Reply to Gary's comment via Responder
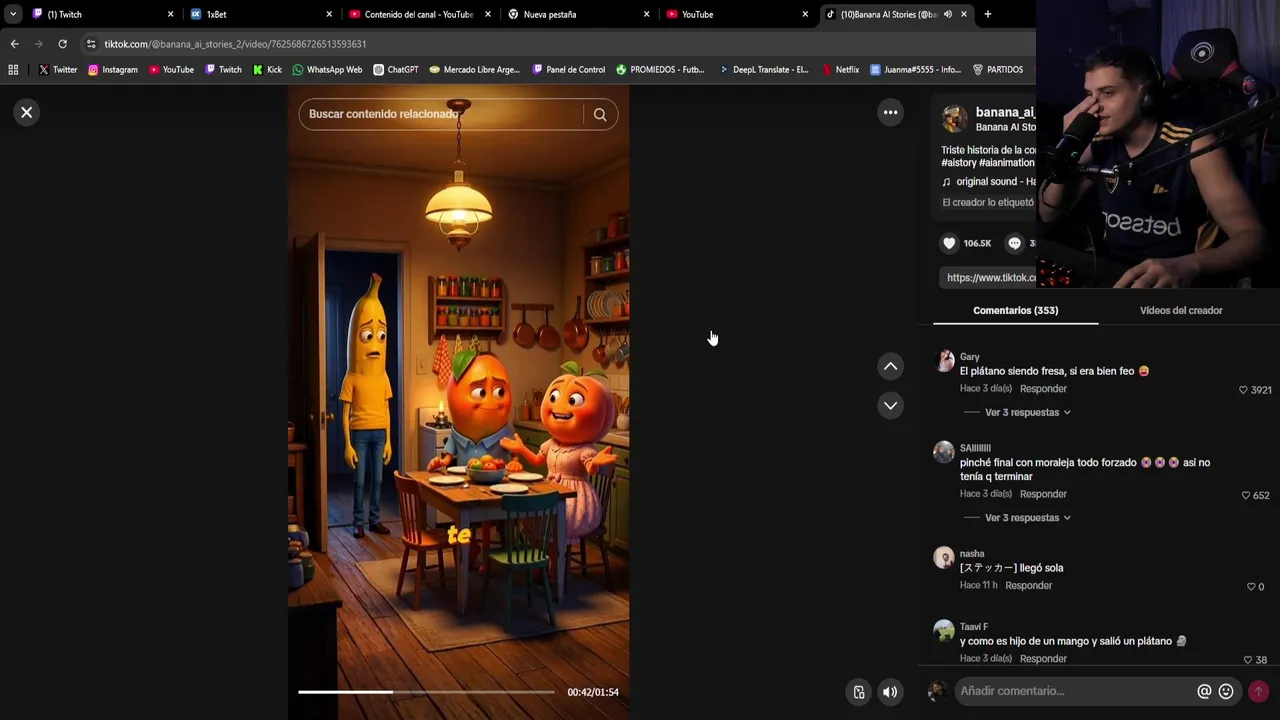 (x=1043, y=389)
